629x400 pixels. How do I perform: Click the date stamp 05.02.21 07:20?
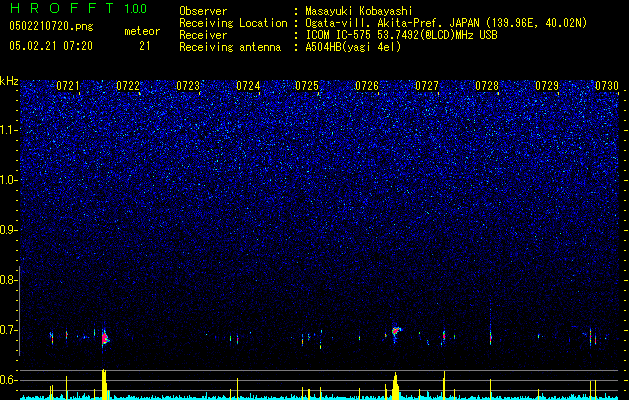tap(51, 46)
